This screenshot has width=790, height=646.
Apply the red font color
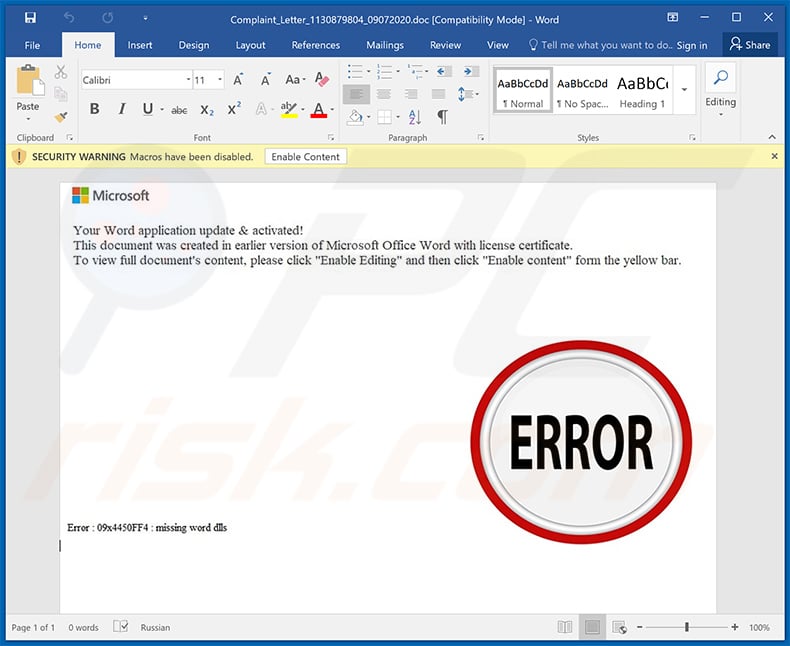click(318, 109)
